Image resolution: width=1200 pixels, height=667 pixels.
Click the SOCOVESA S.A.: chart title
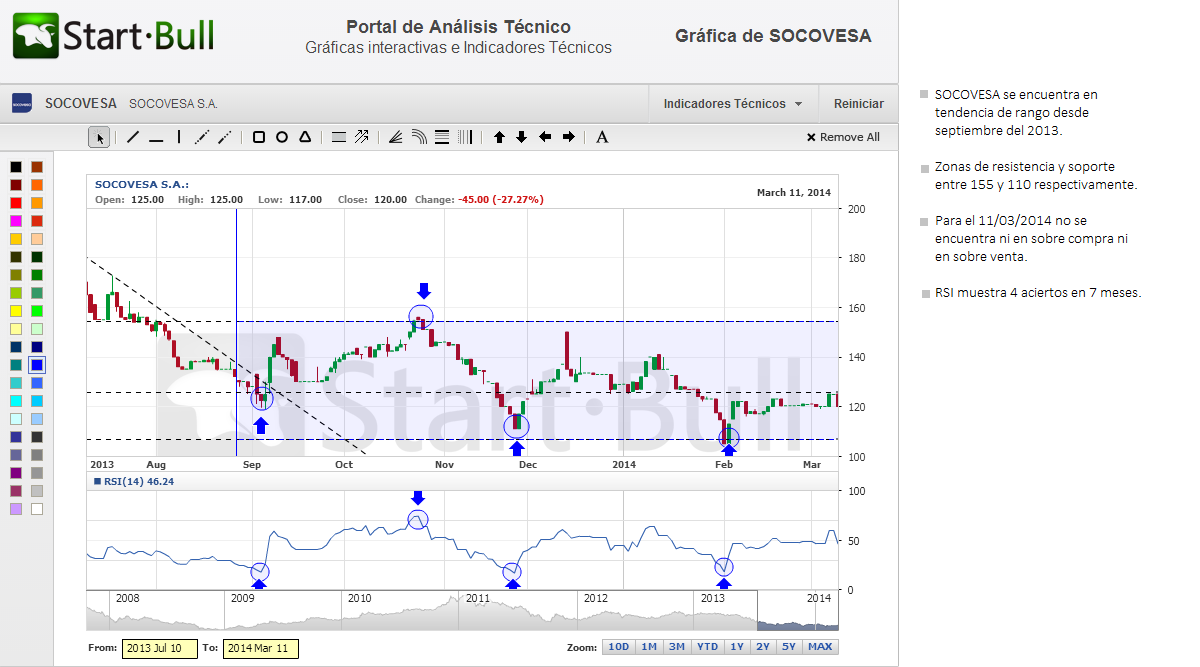142,184
